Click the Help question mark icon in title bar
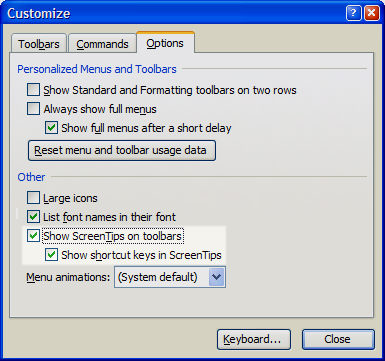 [353, 13]
